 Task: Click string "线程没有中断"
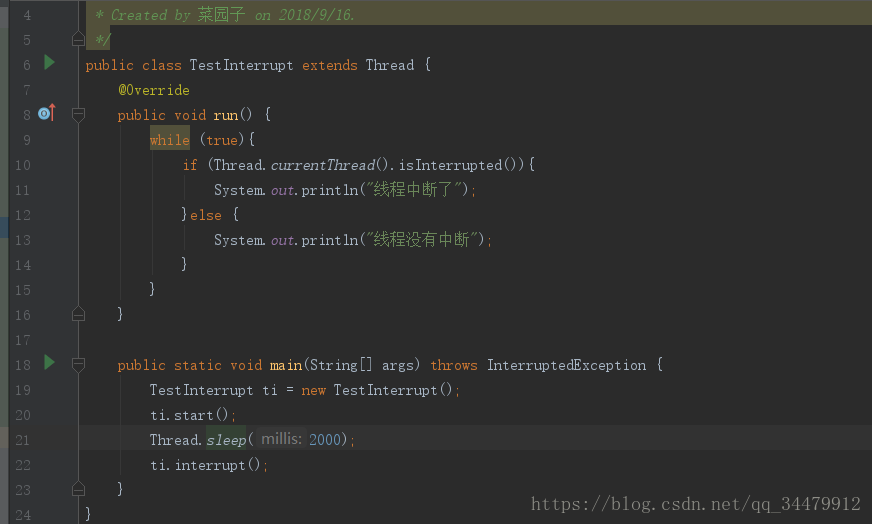(x=422, y=240)
